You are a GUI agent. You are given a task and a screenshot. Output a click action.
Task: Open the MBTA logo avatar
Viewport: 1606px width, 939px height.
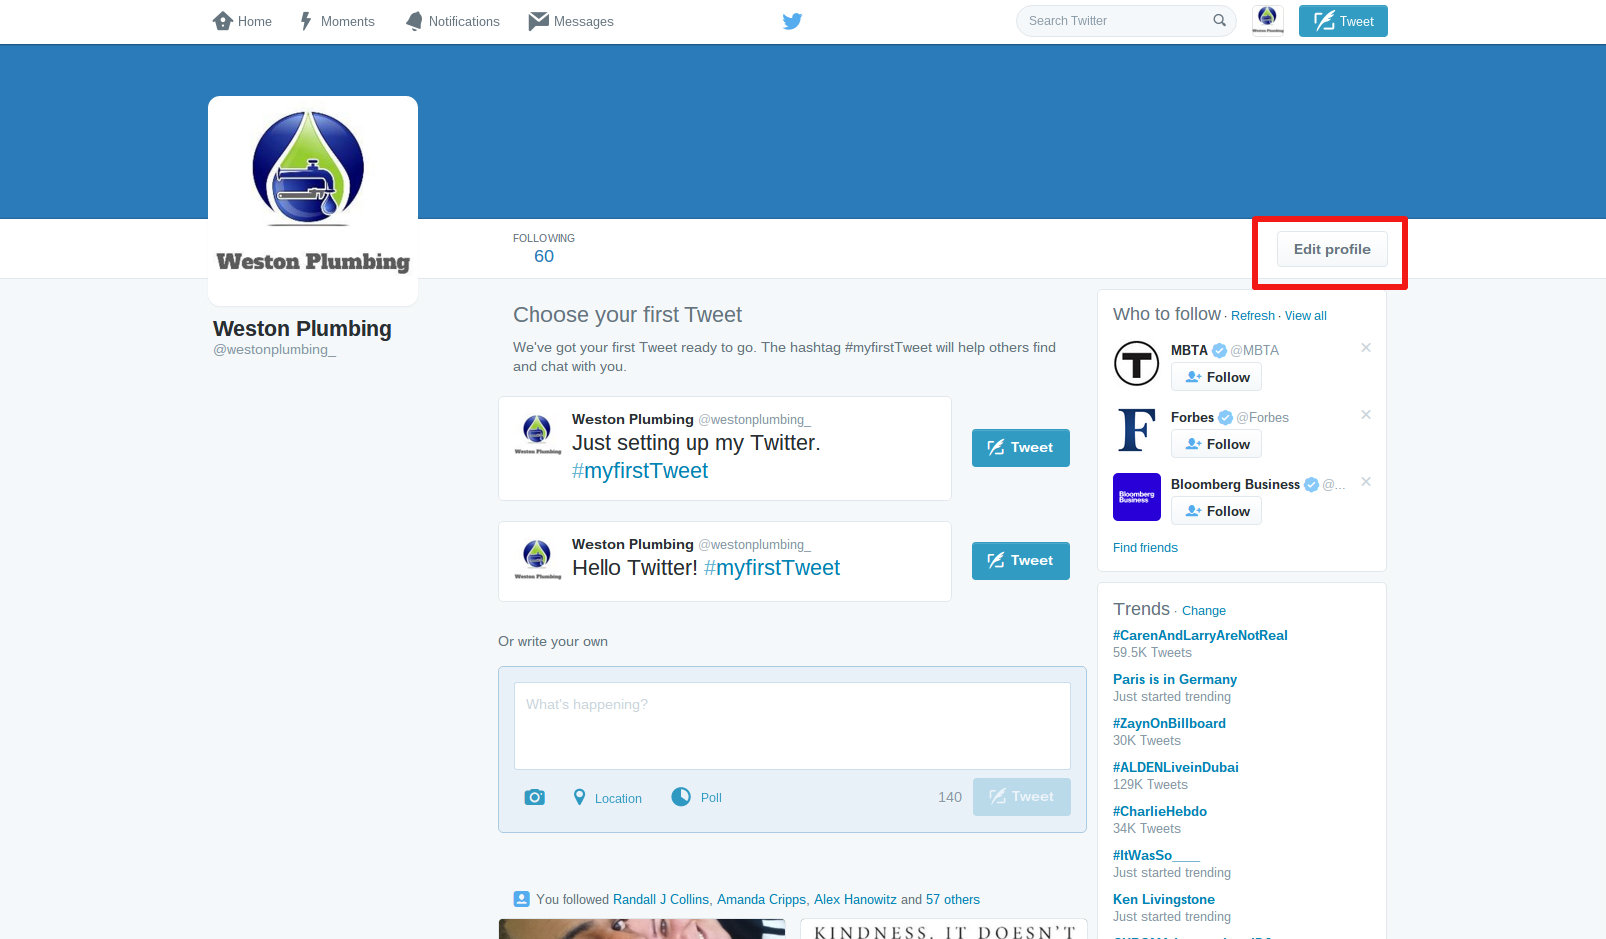coord(1137,363)
